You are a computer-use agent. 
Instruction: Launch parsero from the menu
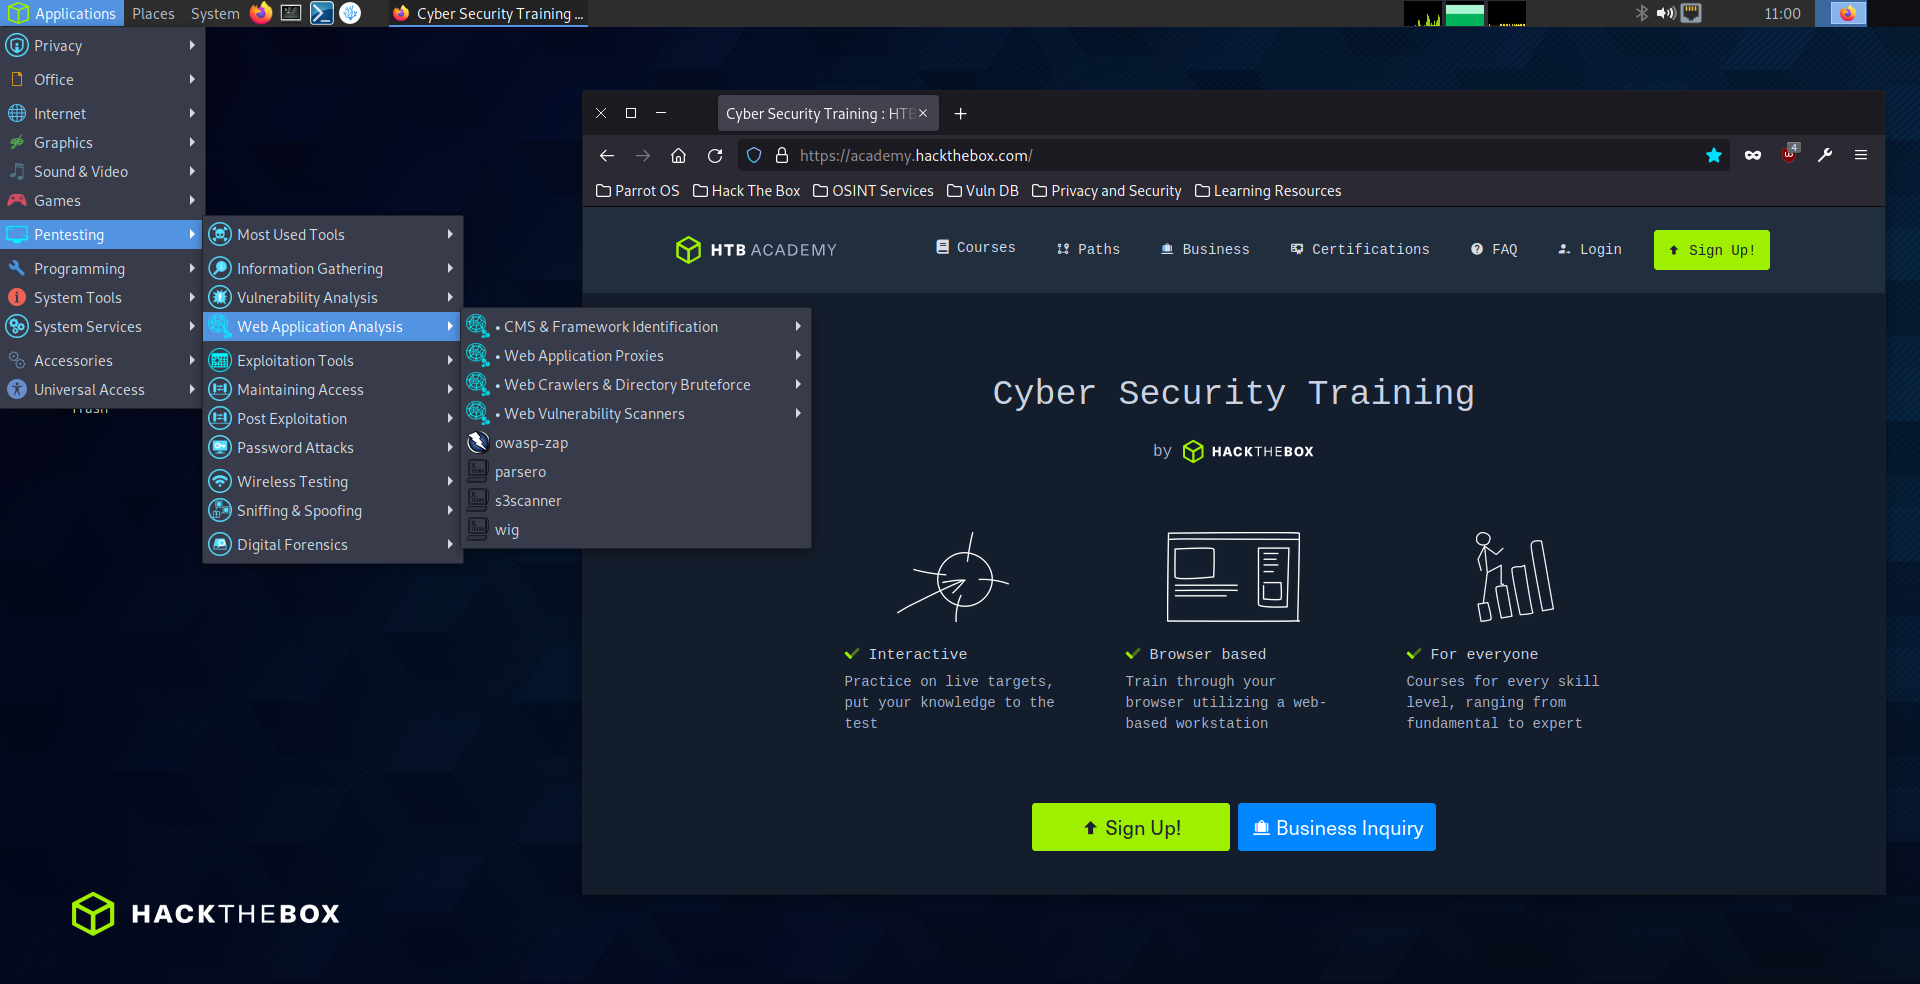(x=636, y=472)
